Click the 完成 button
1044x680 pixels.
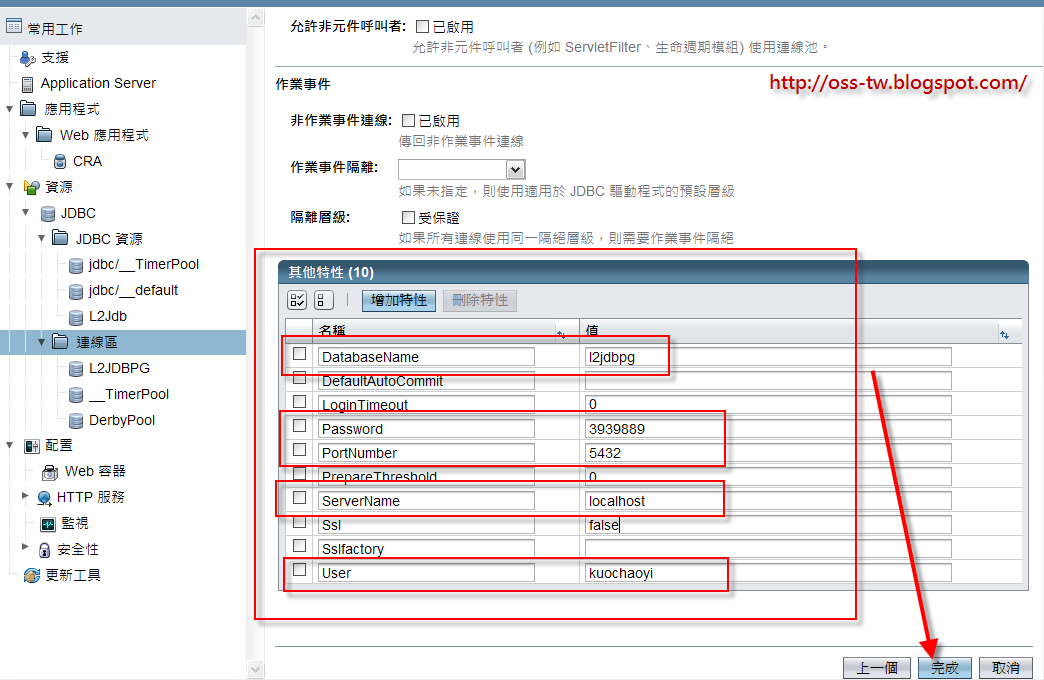944,667
